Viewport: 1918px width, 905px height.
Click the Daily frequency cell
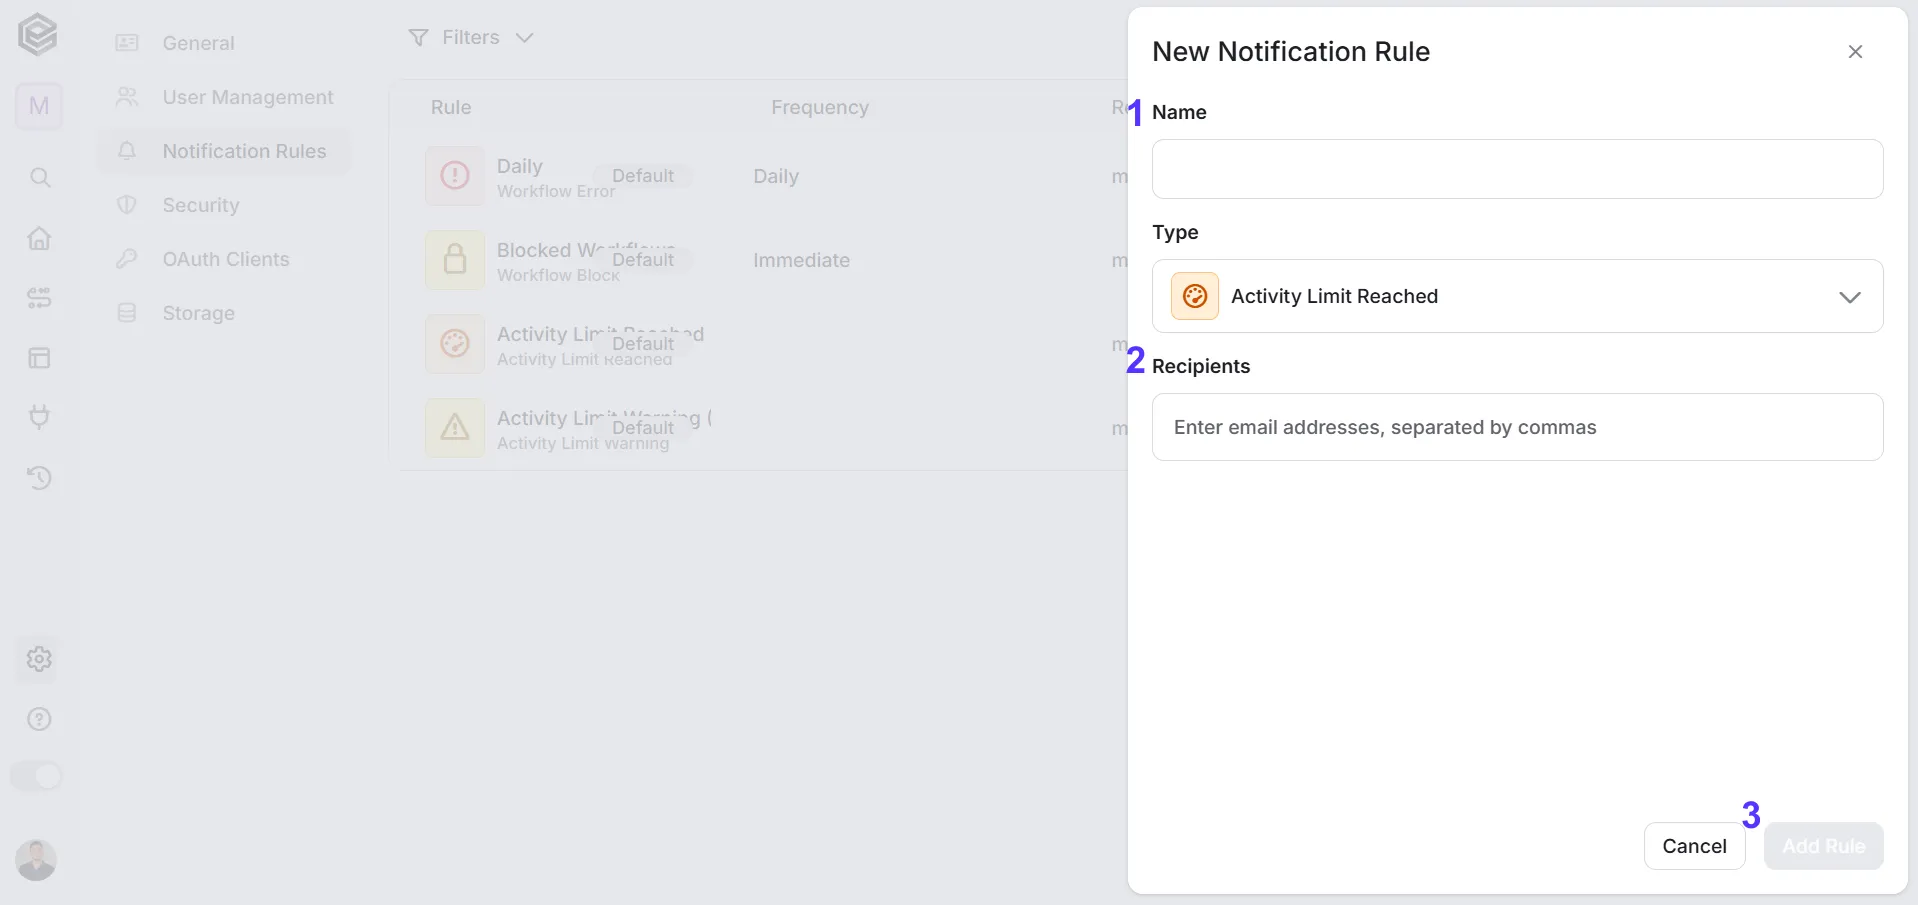(x=776, y=176)
